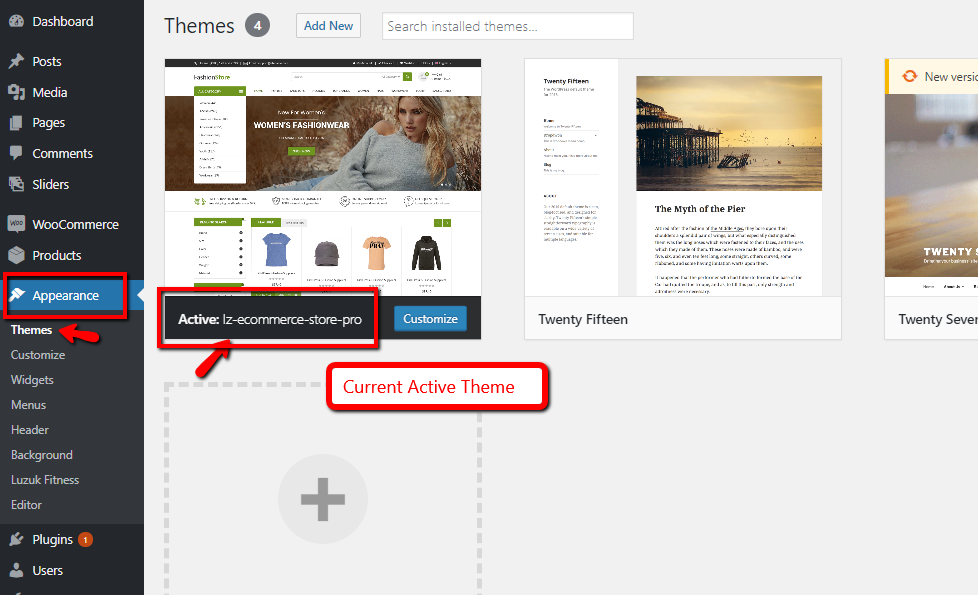Open the Customize submenu link

coord(38,355)
